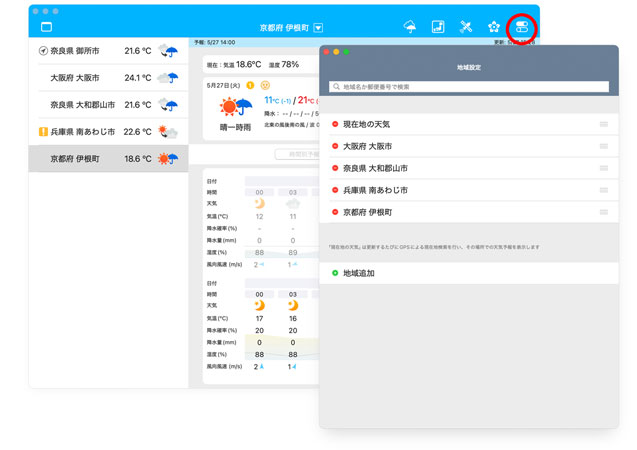Click the yellow circled-down arrow beside 5月27日
The width and height of the screenshot is (637, 450).
(265, 86)
